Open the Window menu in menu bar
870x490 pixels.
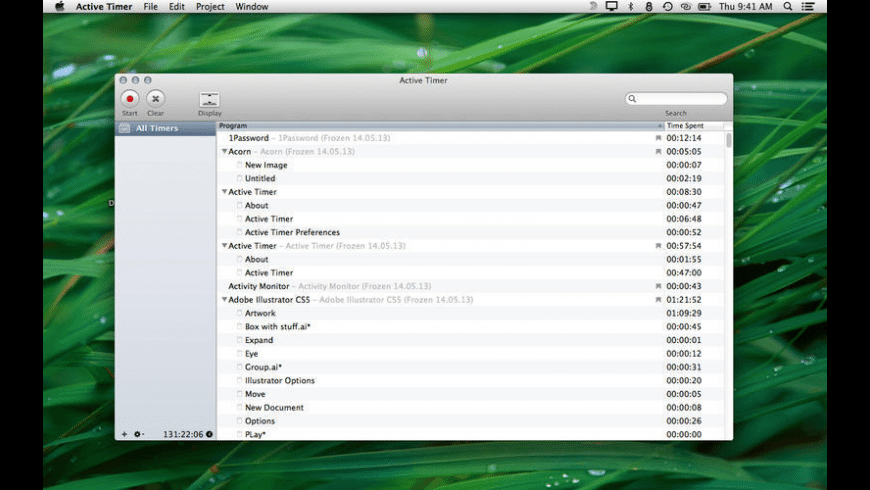click(x=251, y=6)
